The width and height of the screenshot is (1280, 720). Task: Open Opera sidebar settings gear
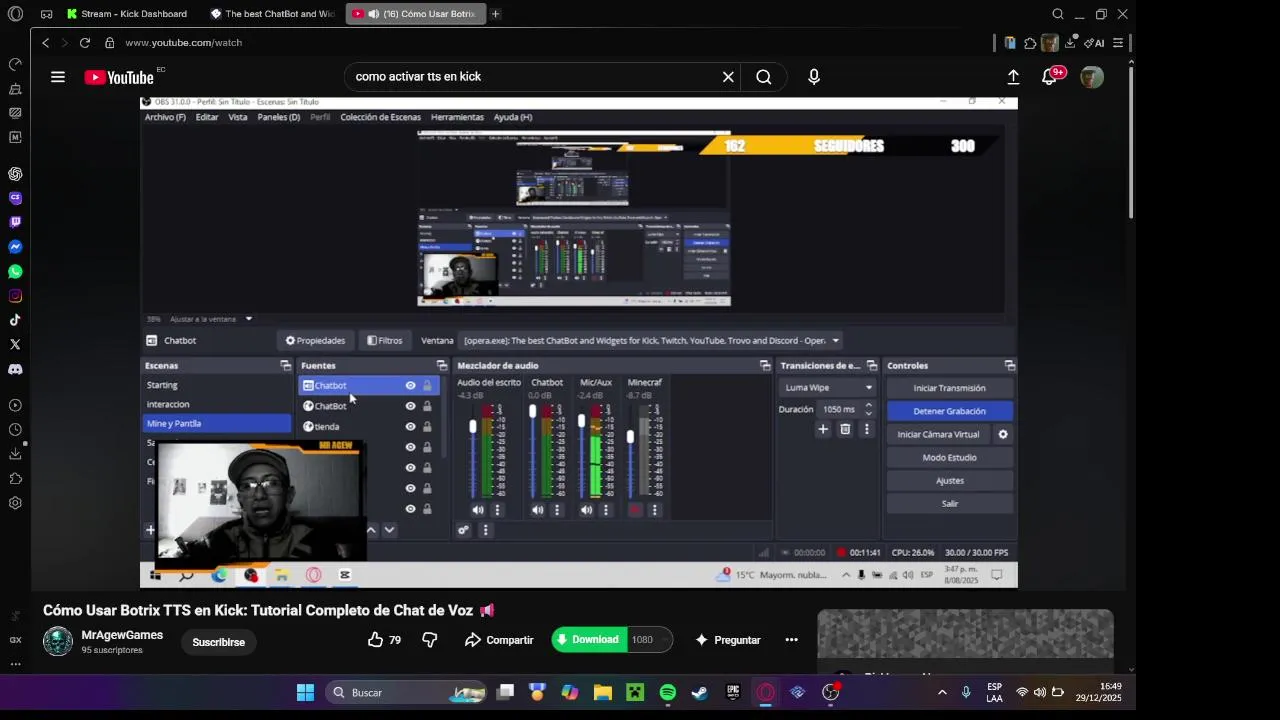pos(15,503)
